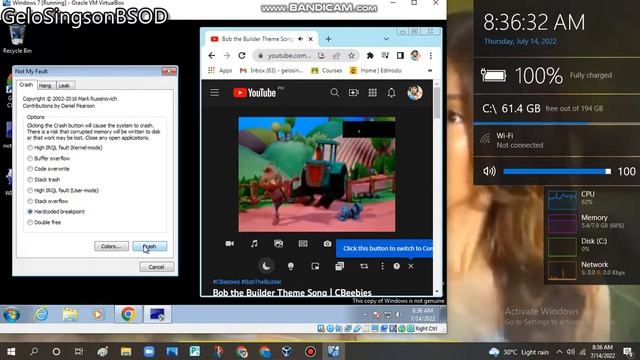Open the help question-mark icon below video
640x360 pixels.
[396, 266]
